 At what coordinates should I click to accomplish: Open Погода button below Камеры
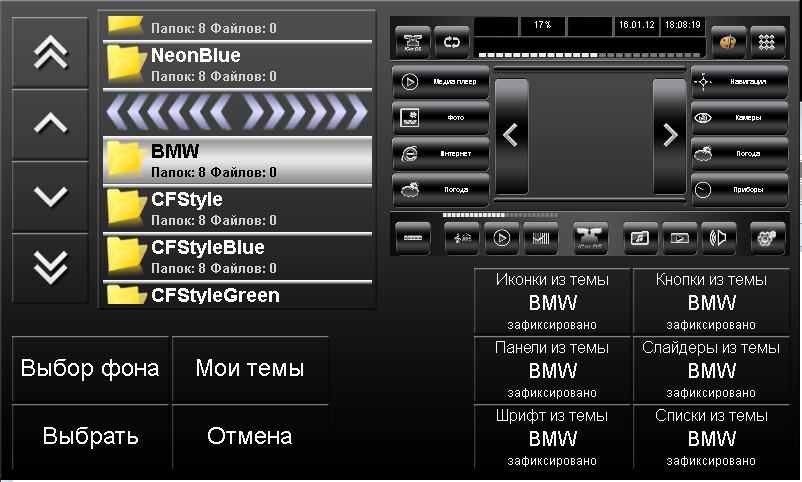(x=740, y=154)
